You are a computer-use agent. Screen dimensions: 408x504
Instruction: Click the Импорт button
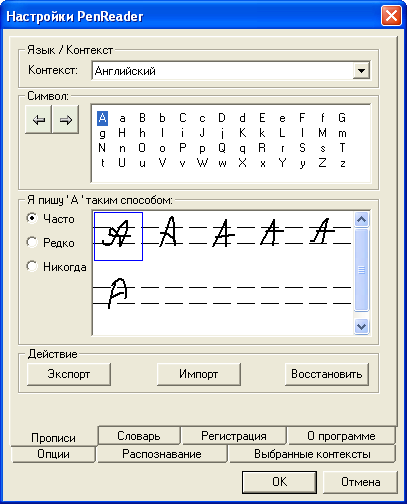tap(199, 374)
